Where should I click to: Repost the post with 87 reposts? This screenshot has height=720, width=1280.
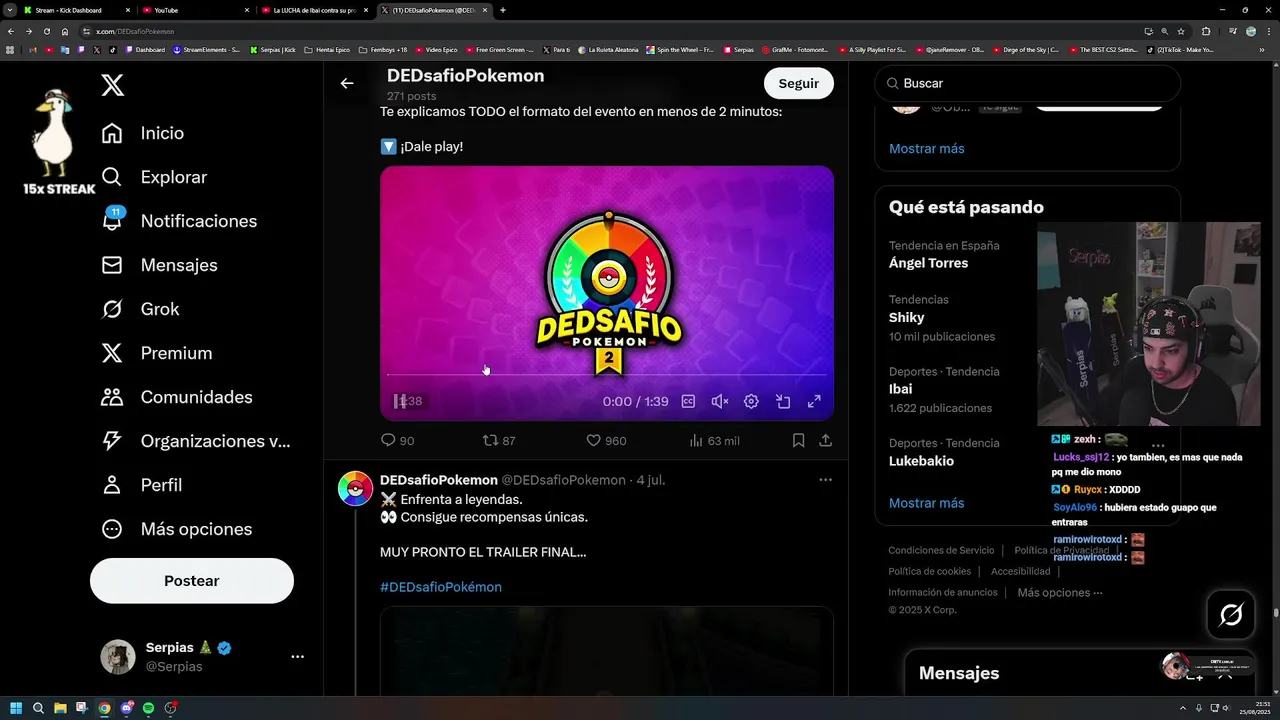[499, 440]
